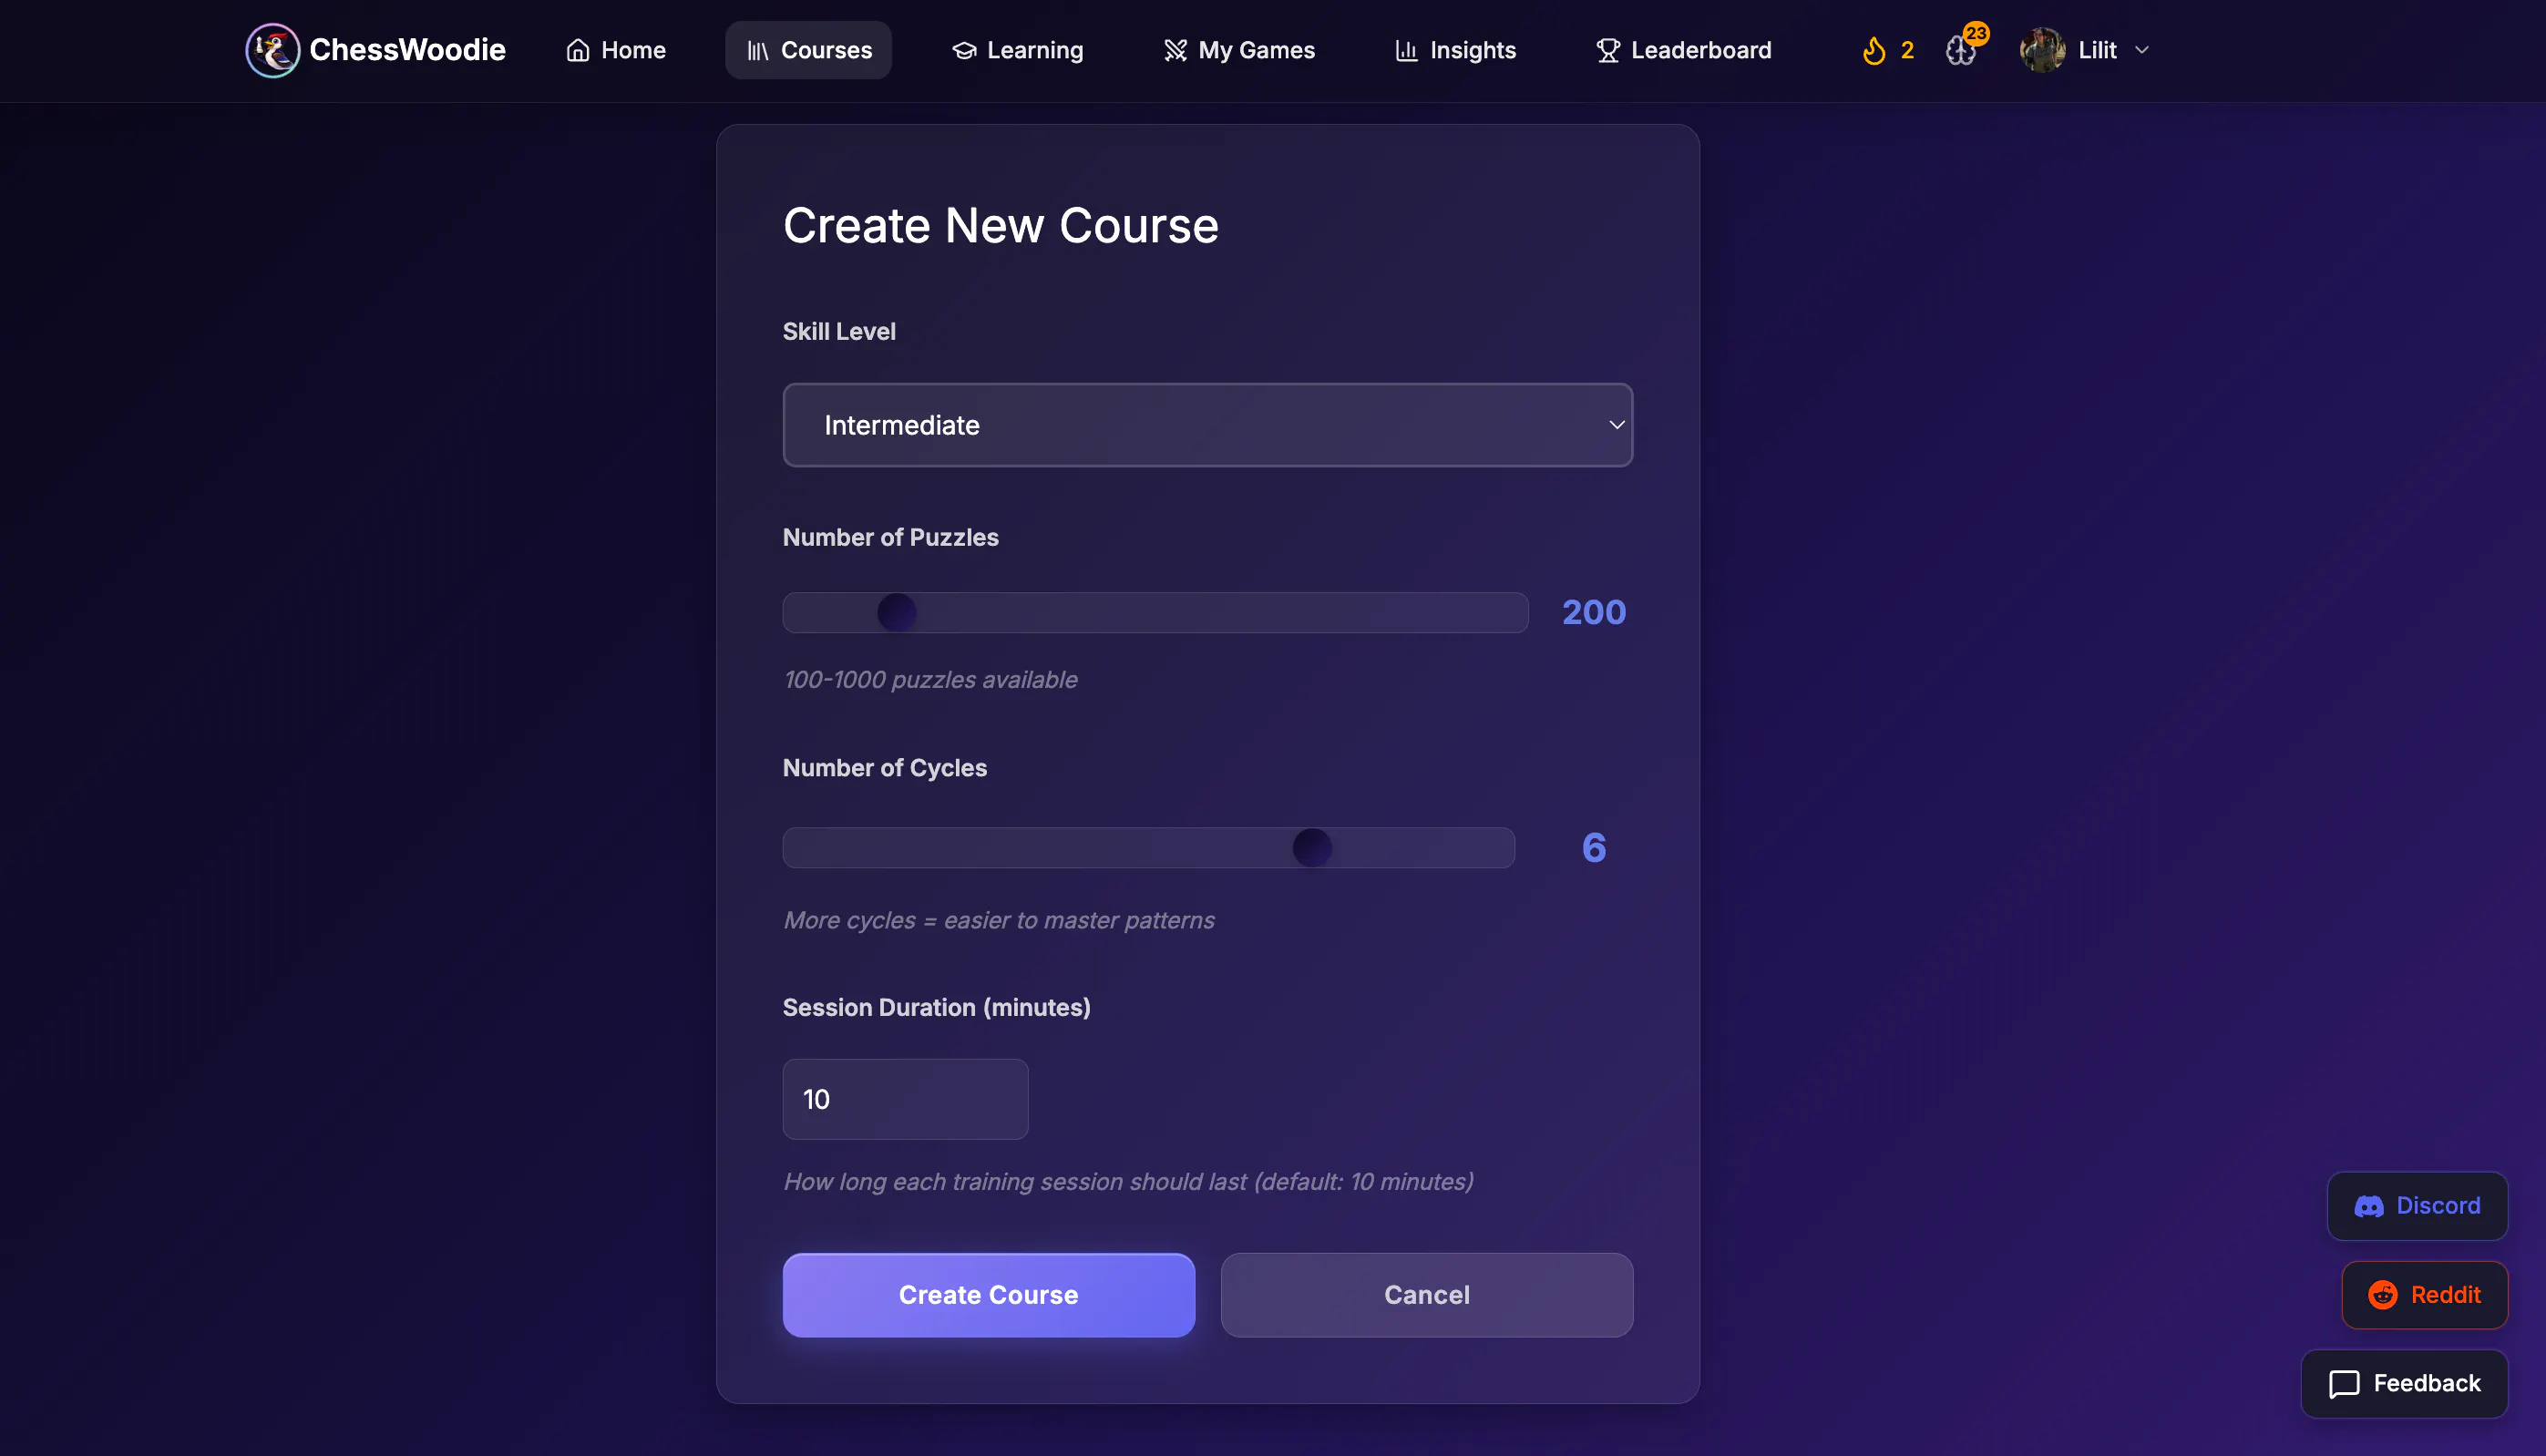Click the Home house icon

pyautogui.click(x=577, y=50)
